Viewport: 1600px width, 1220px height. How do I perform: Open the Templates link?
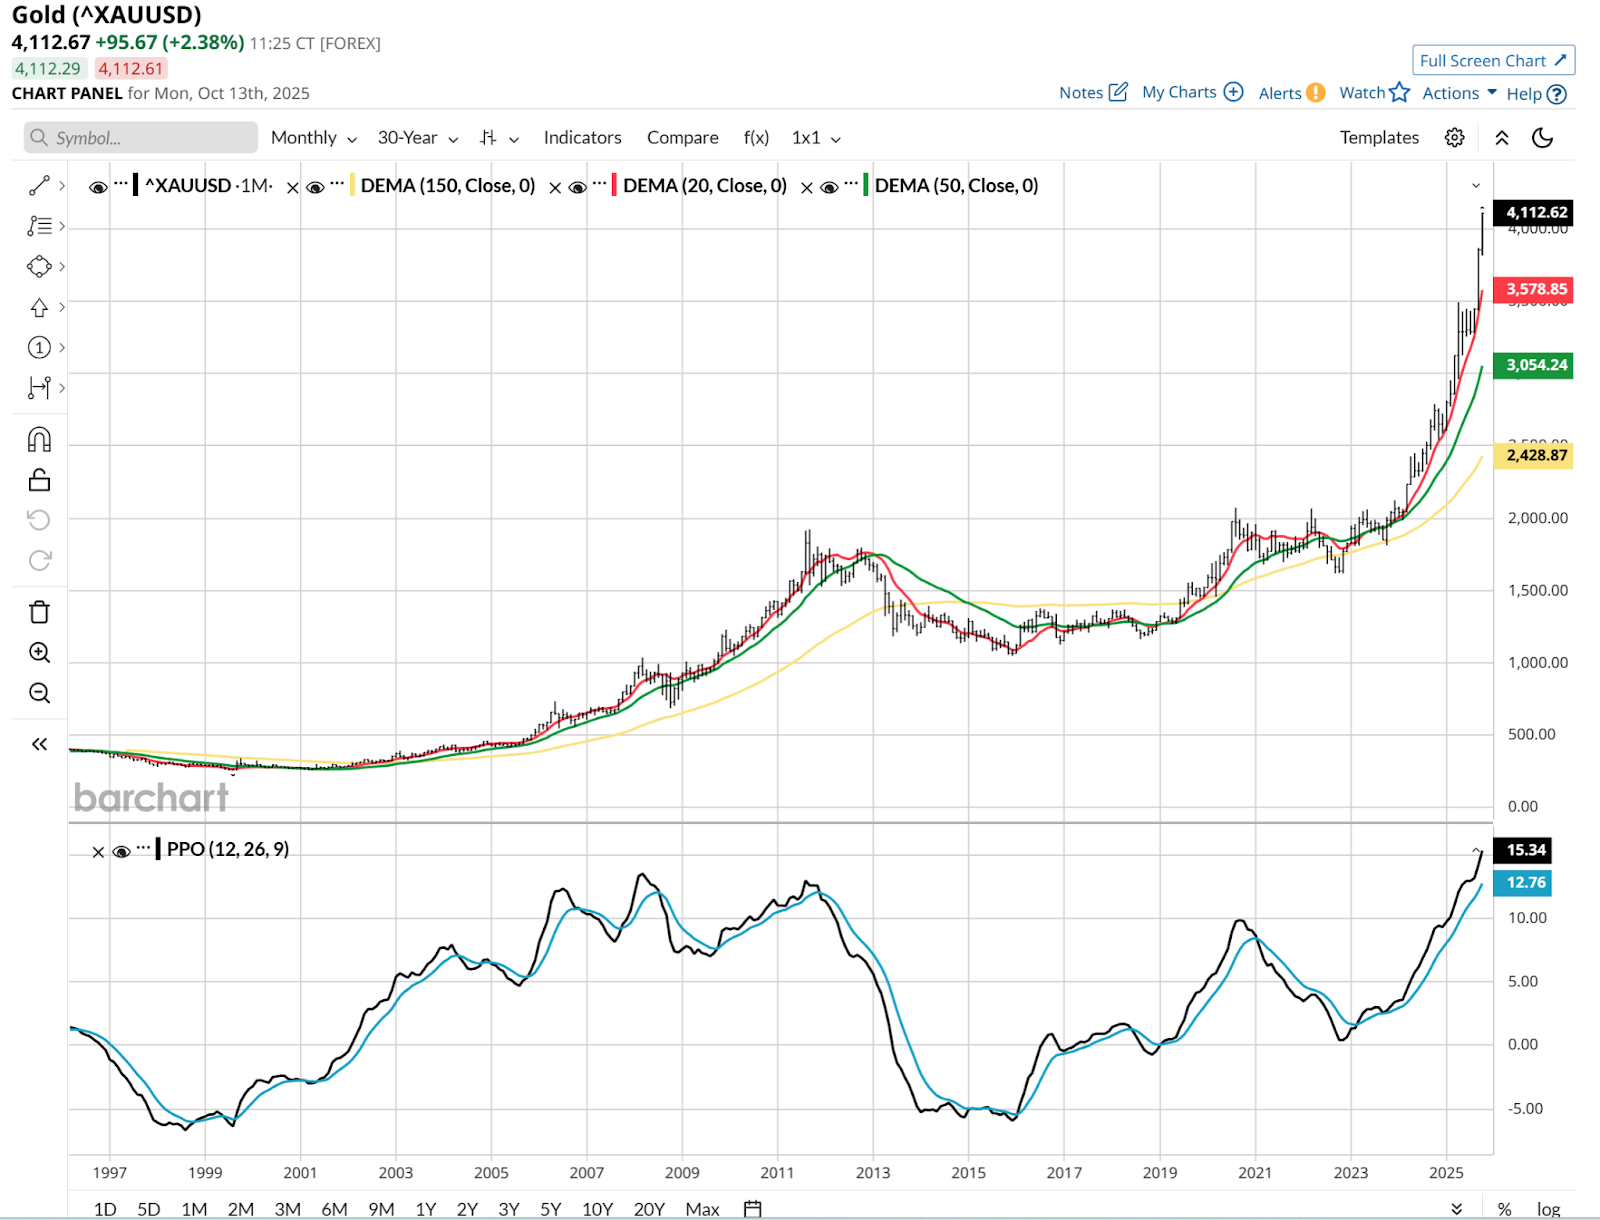[1379, 138]
